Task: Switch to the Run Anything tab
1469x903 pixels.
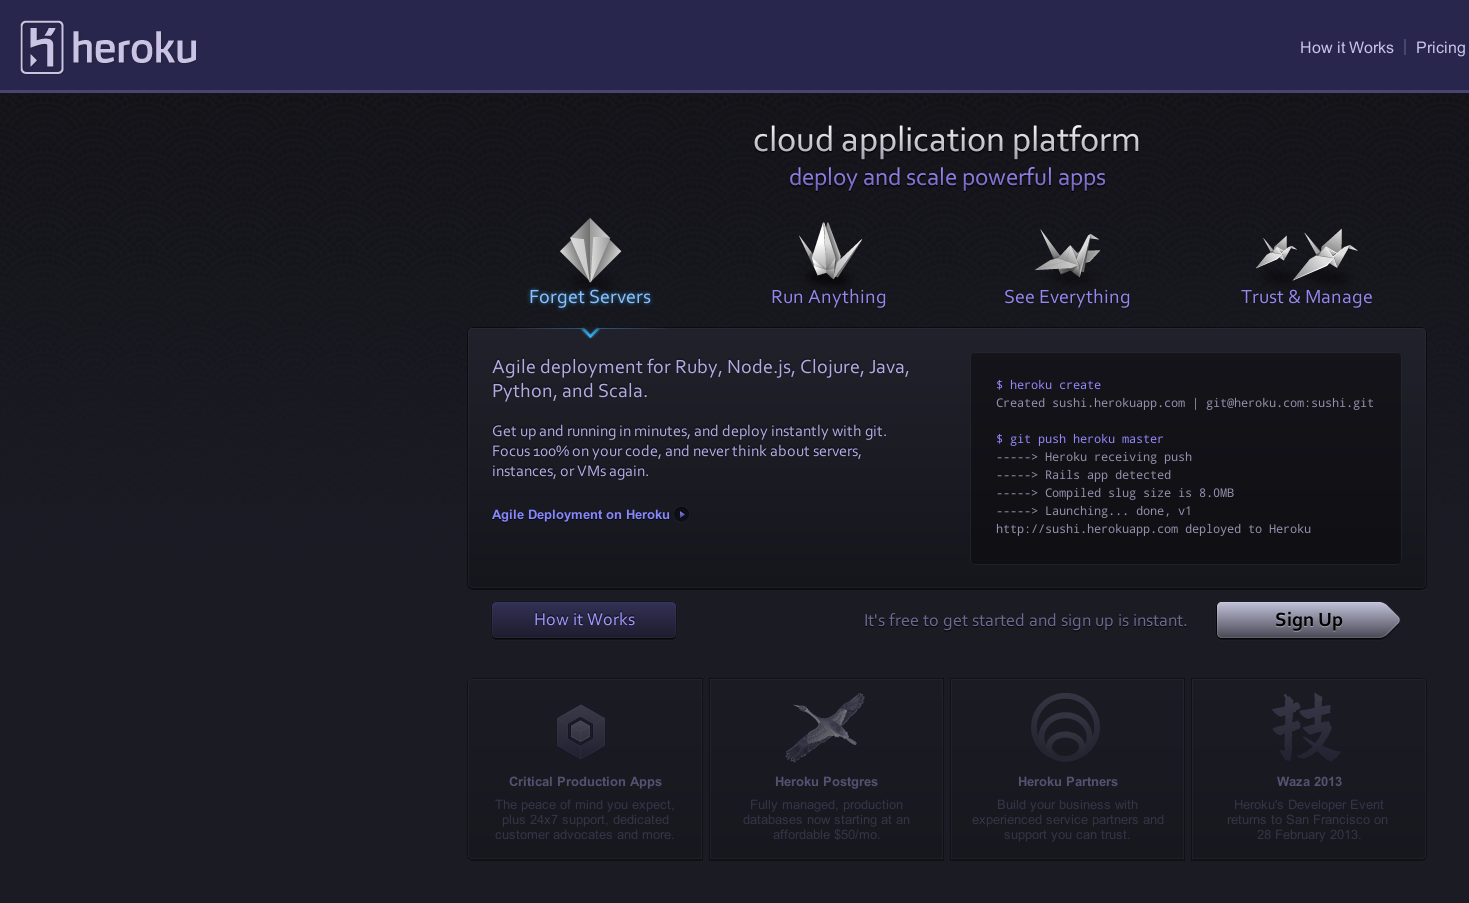Action: click(828, 297)
